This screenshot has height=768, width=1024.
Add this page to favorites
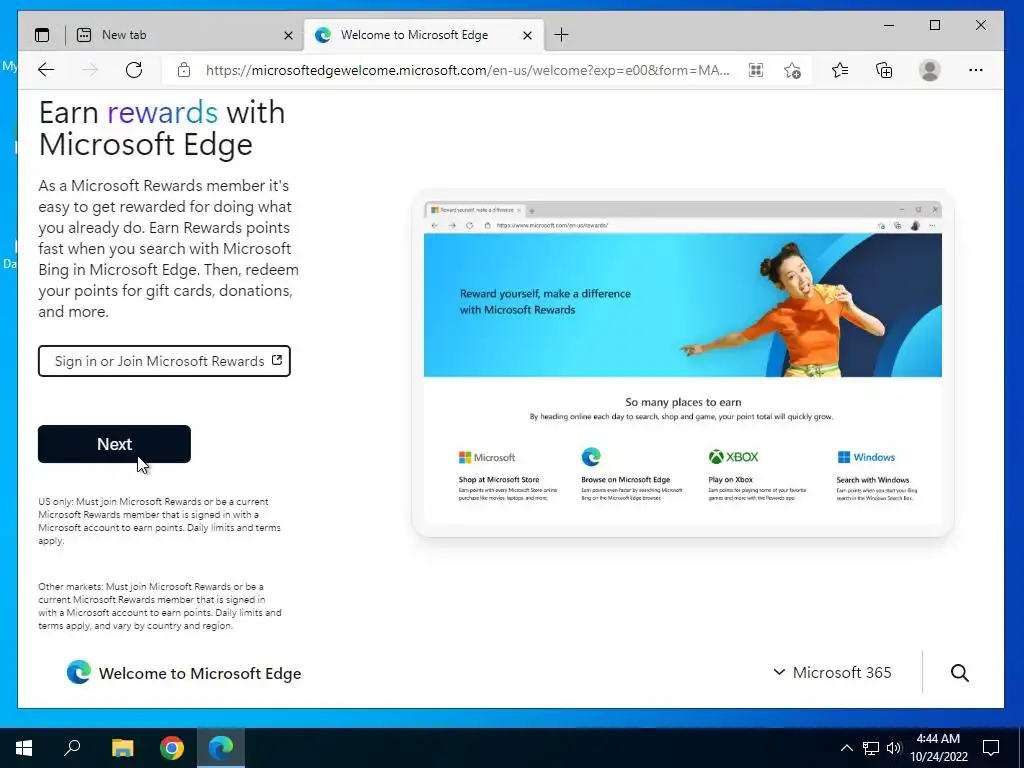coord(792,70)
